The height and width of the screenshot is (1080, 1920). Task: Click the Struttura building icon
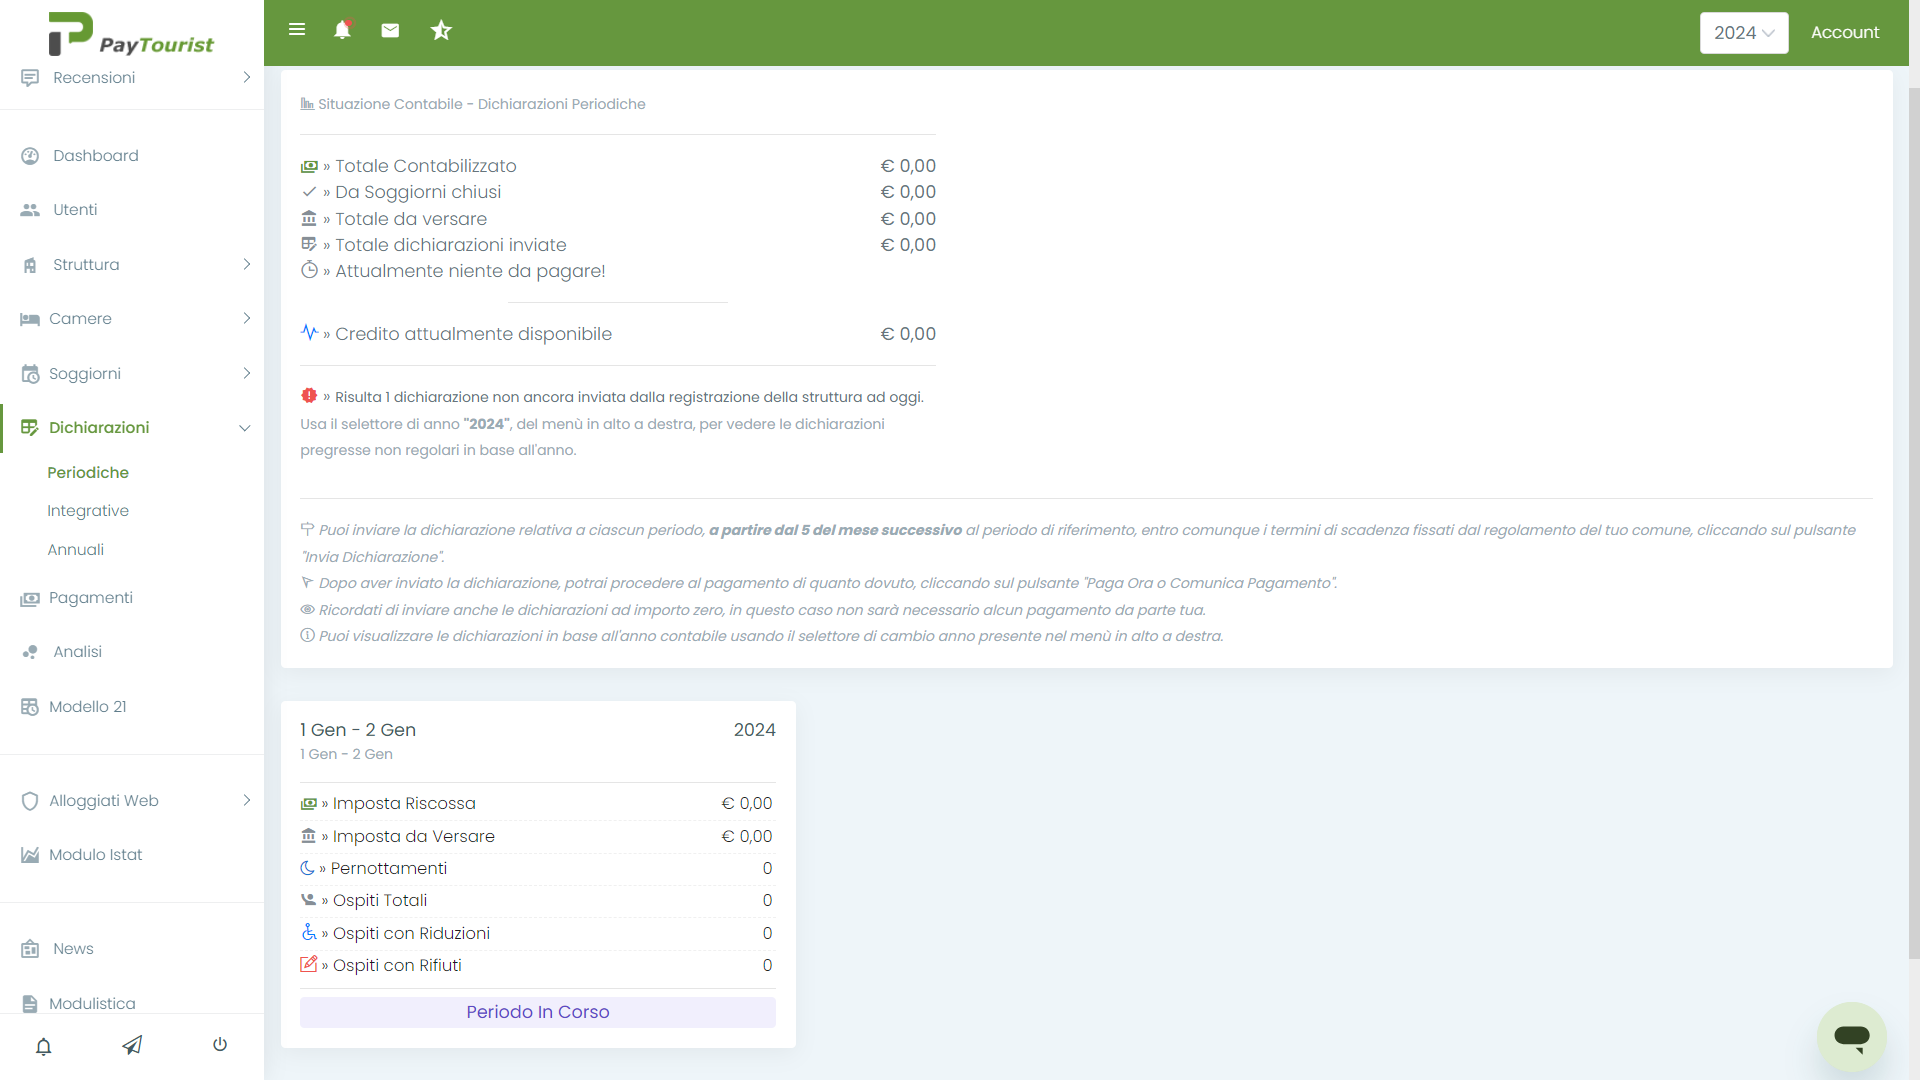30,265
